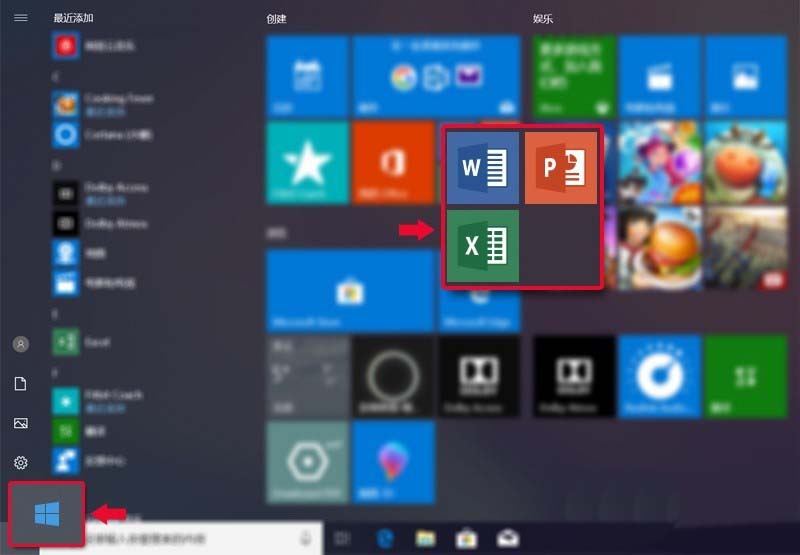Open Mail on the taskbar
The height and width of the screenshot is (555, 800).
pyautogui.click(x=508, y=538)
